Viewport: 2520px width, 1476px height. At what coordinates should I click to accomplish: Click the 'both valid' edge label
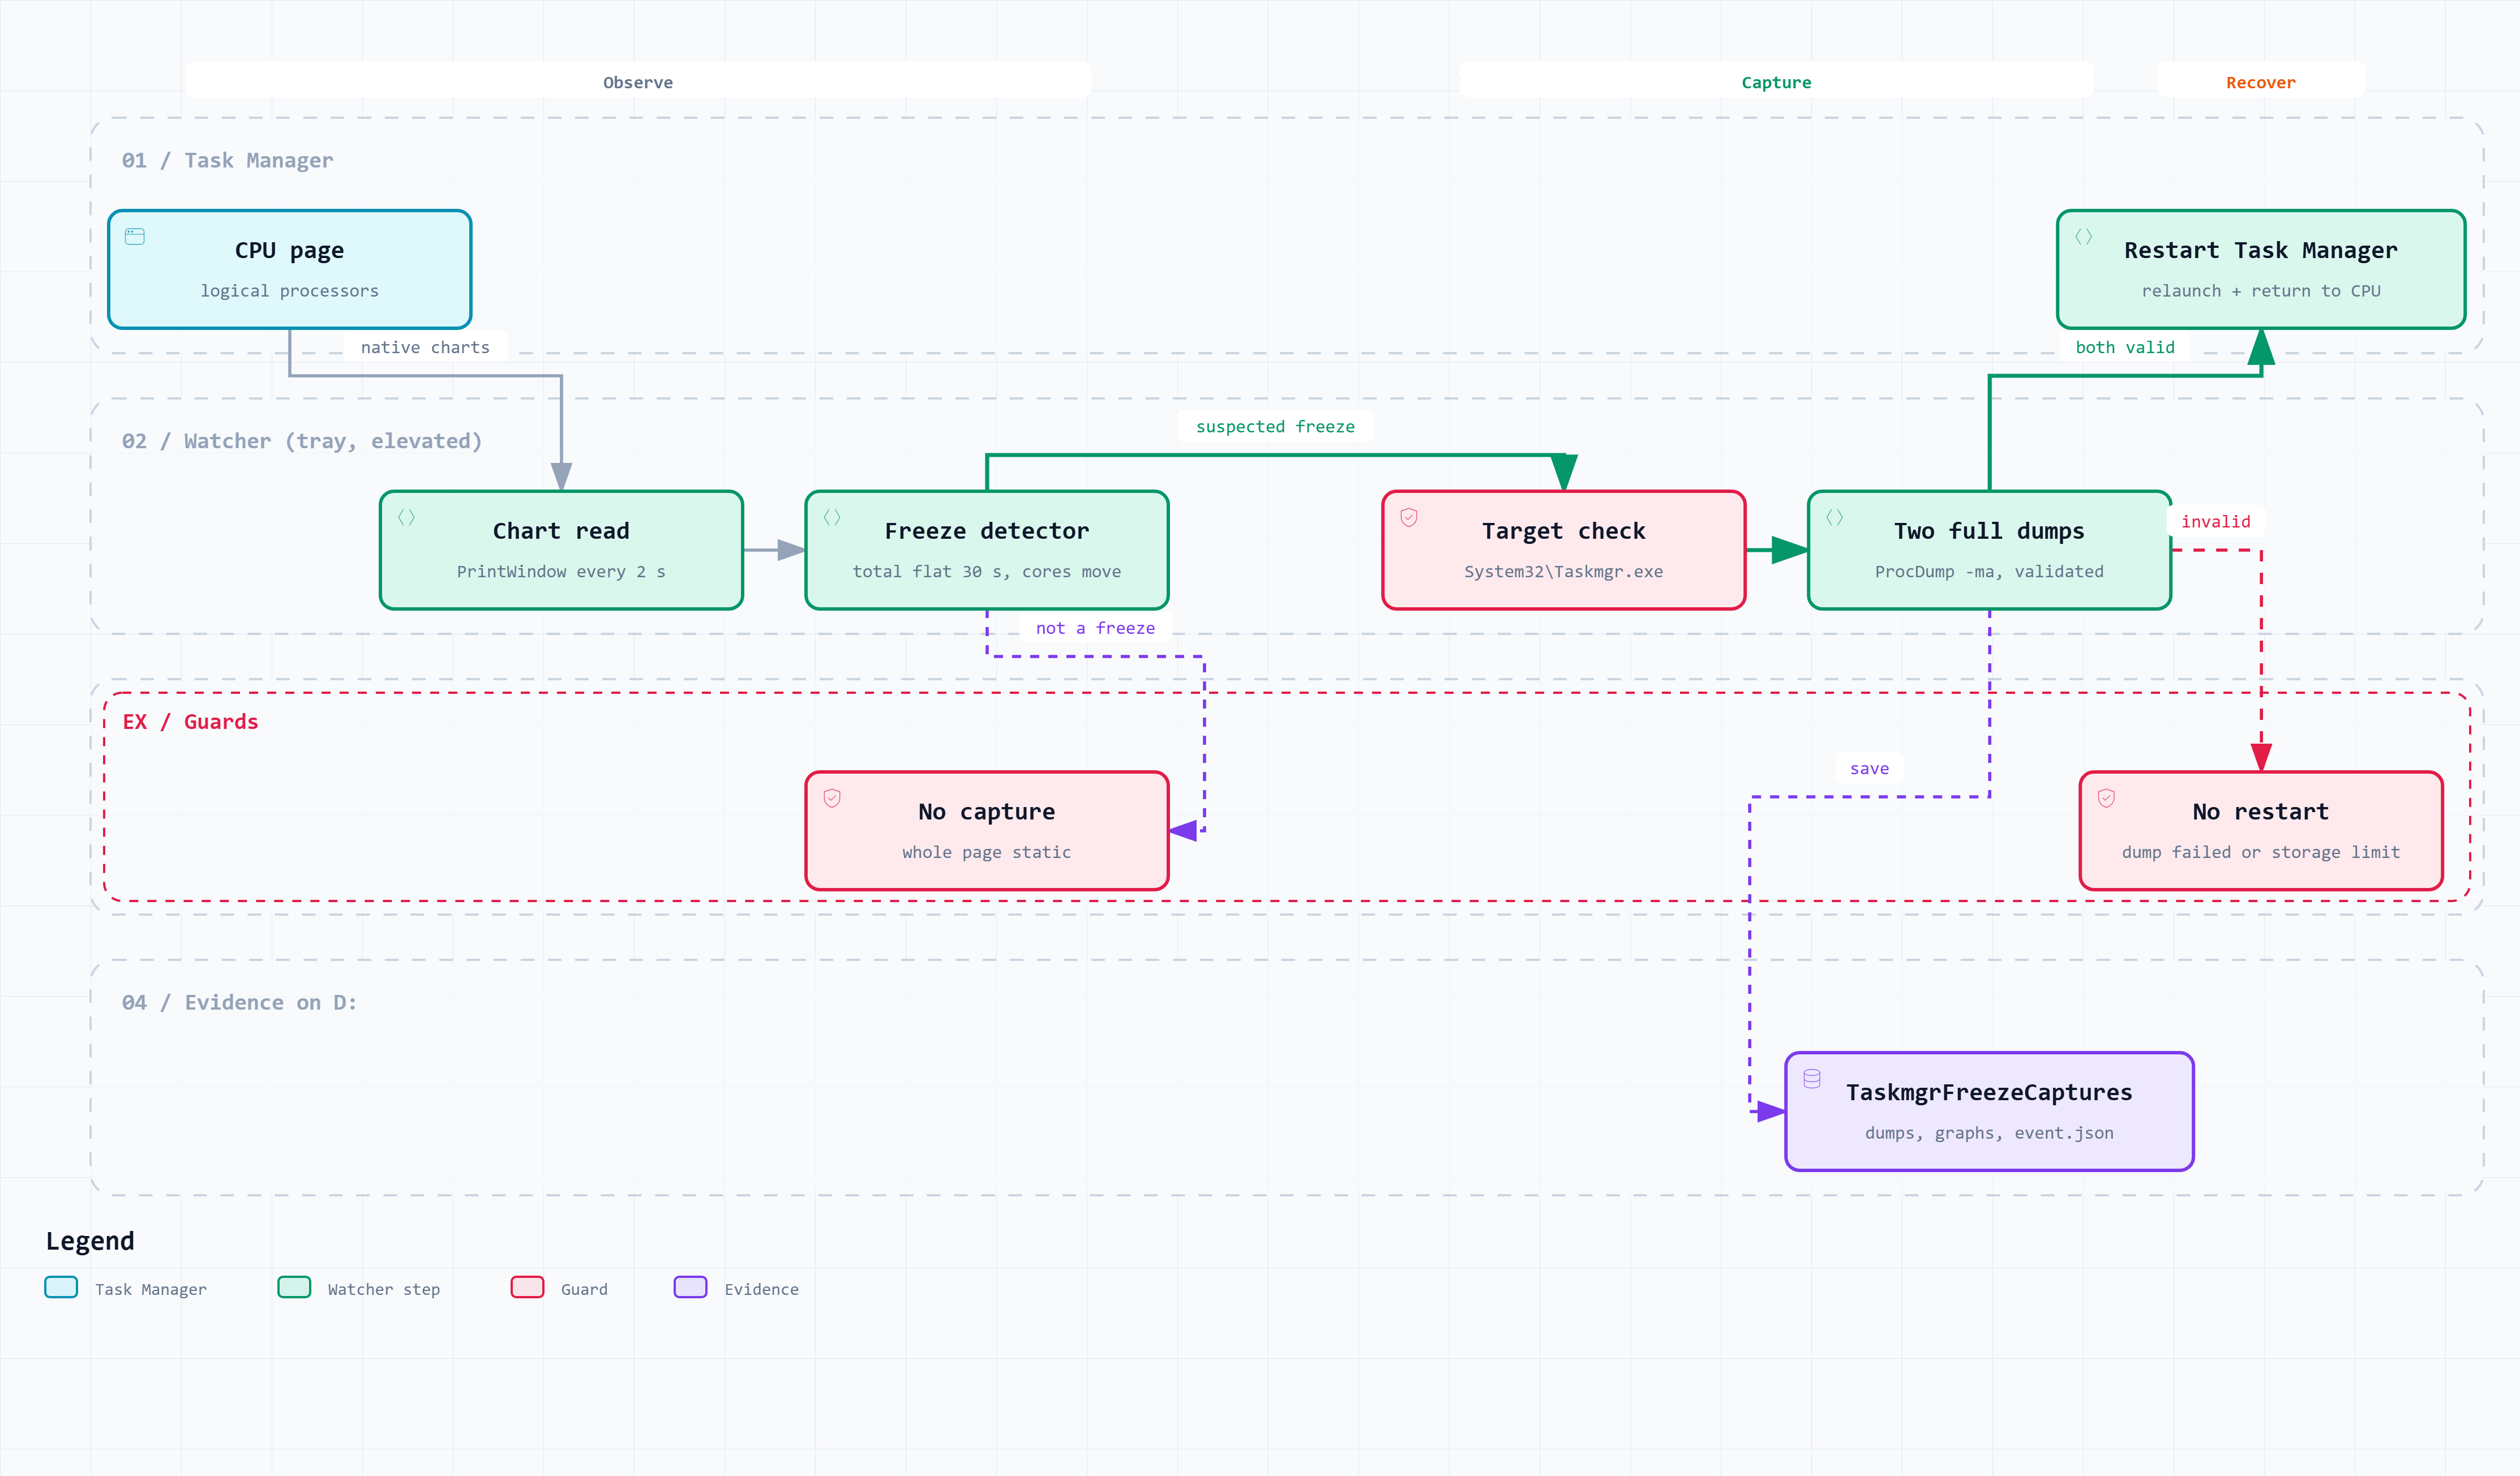tap(2125, 347)
